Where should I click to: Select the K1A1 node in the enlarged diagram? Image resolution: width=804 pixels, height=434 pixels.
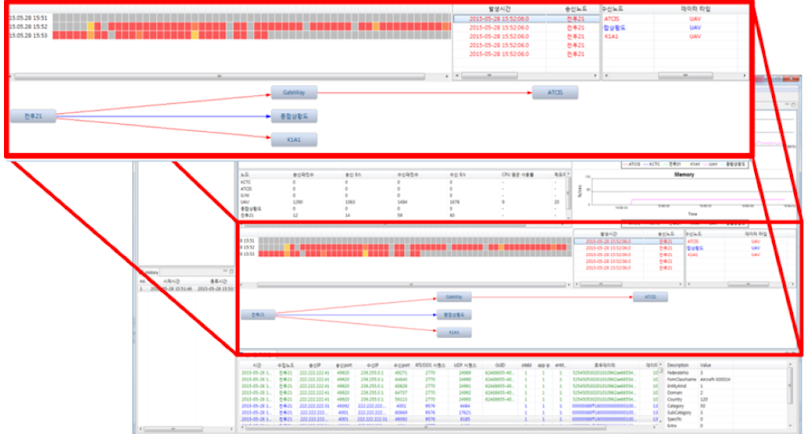293,140
